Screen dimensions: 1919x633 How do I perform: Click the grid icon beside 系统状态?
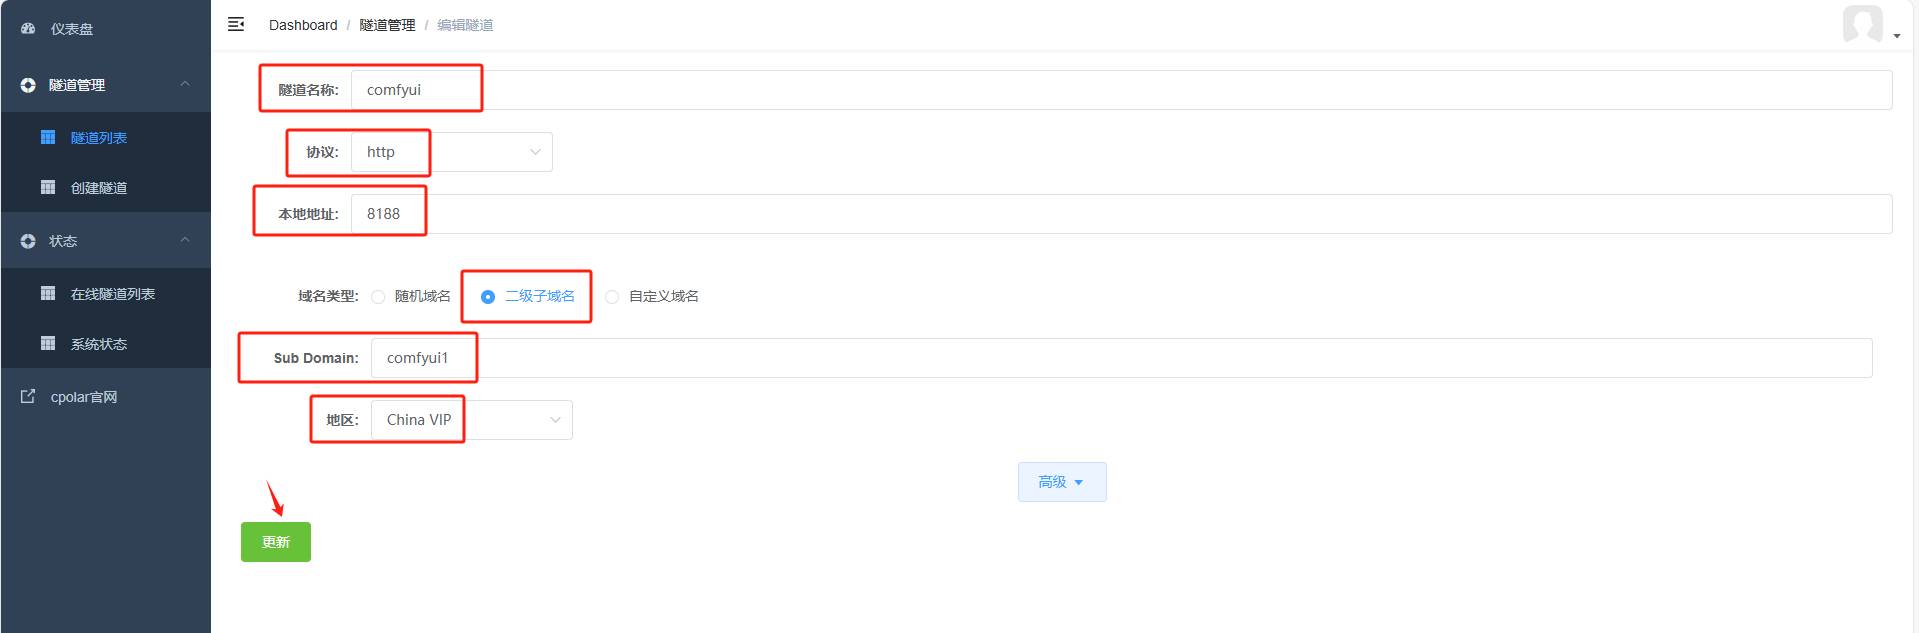pyautogui.click(x=48, y=343)
